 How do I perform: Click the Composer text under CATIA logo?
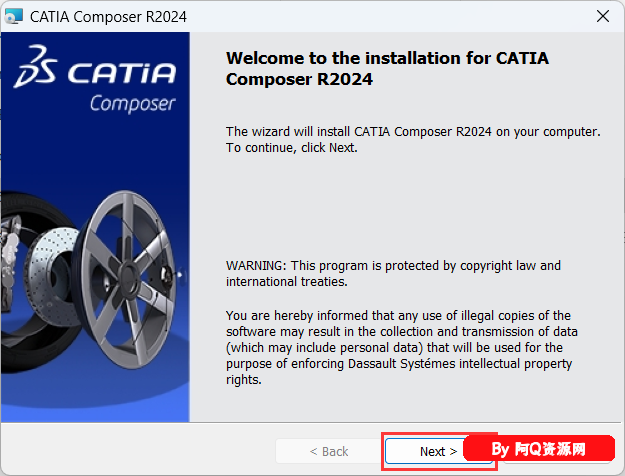coord(132,103)
